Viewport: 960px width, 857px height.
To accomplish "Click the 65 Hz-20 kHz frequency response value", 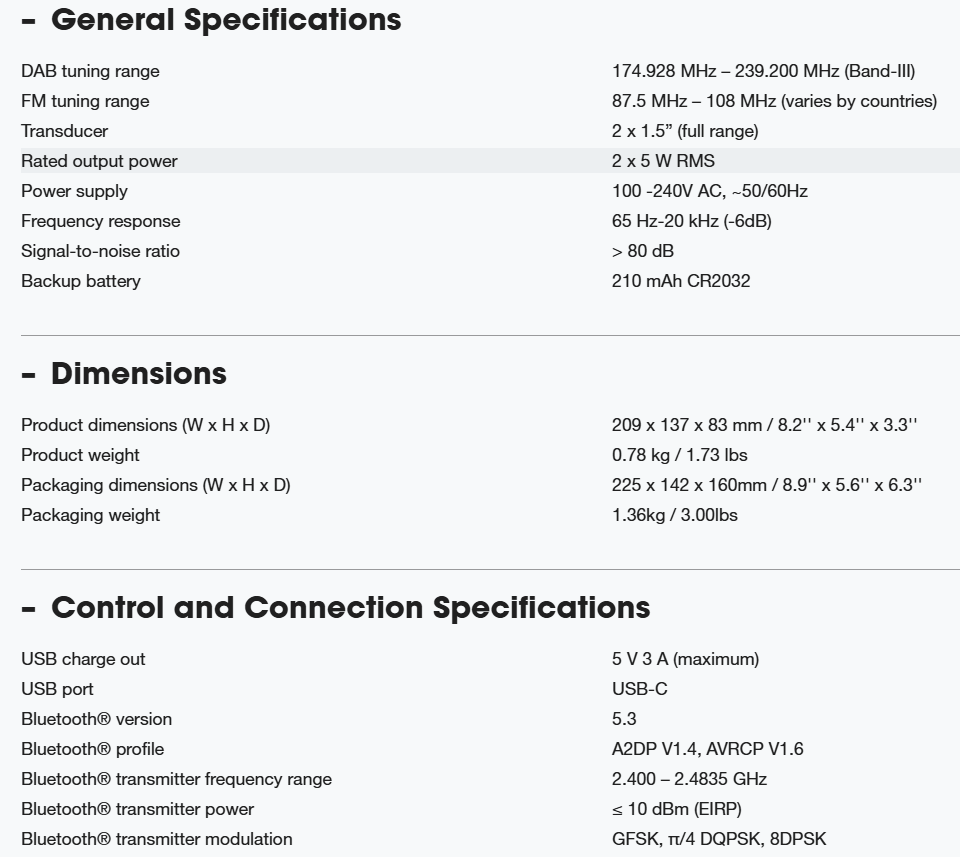I will pyautogui.click(x=691, y=221).
